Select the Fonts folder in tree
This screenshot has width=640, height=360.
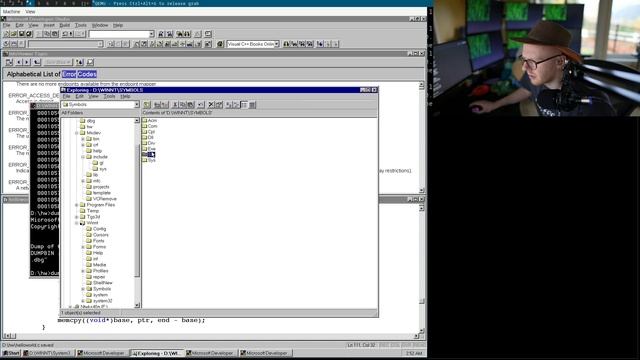tap(96, 241)
